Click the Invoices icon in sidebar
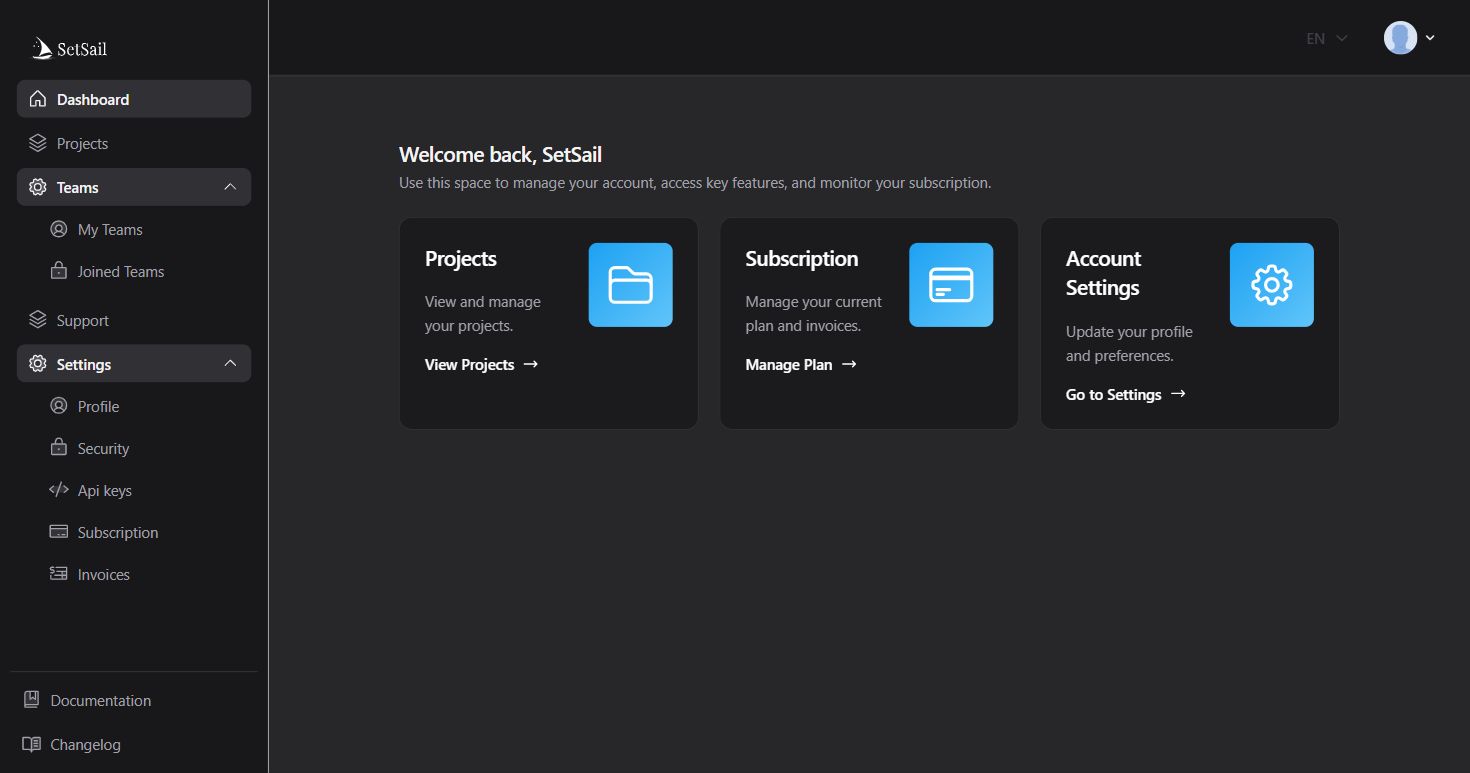Image resolution: width=1470 pixels, height=773 pixels. point(59,574)
